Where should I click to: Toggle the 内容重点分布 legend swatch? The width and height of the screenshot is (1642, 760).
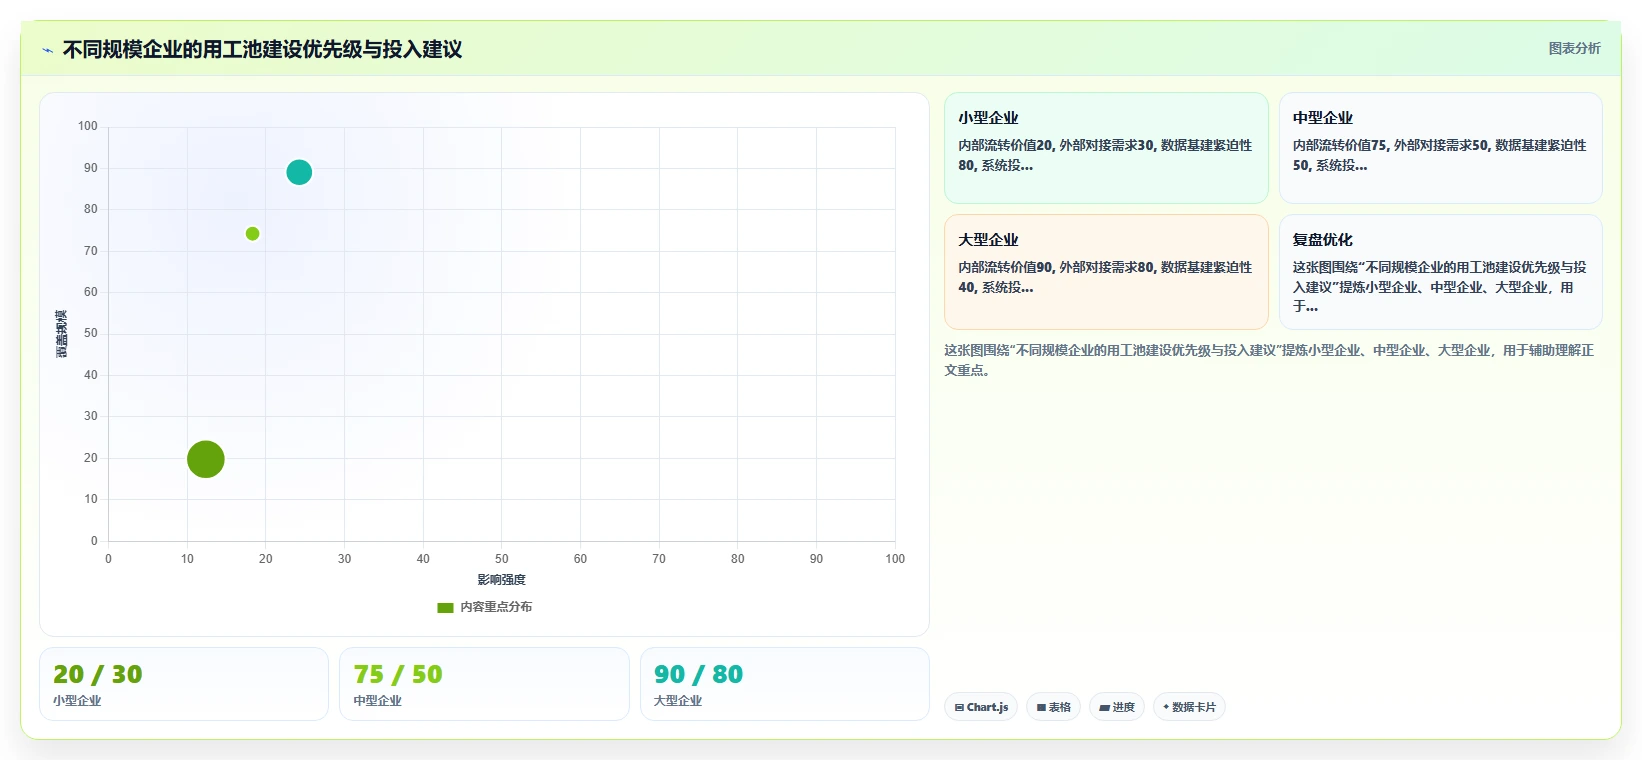click(x=445, y=607)
